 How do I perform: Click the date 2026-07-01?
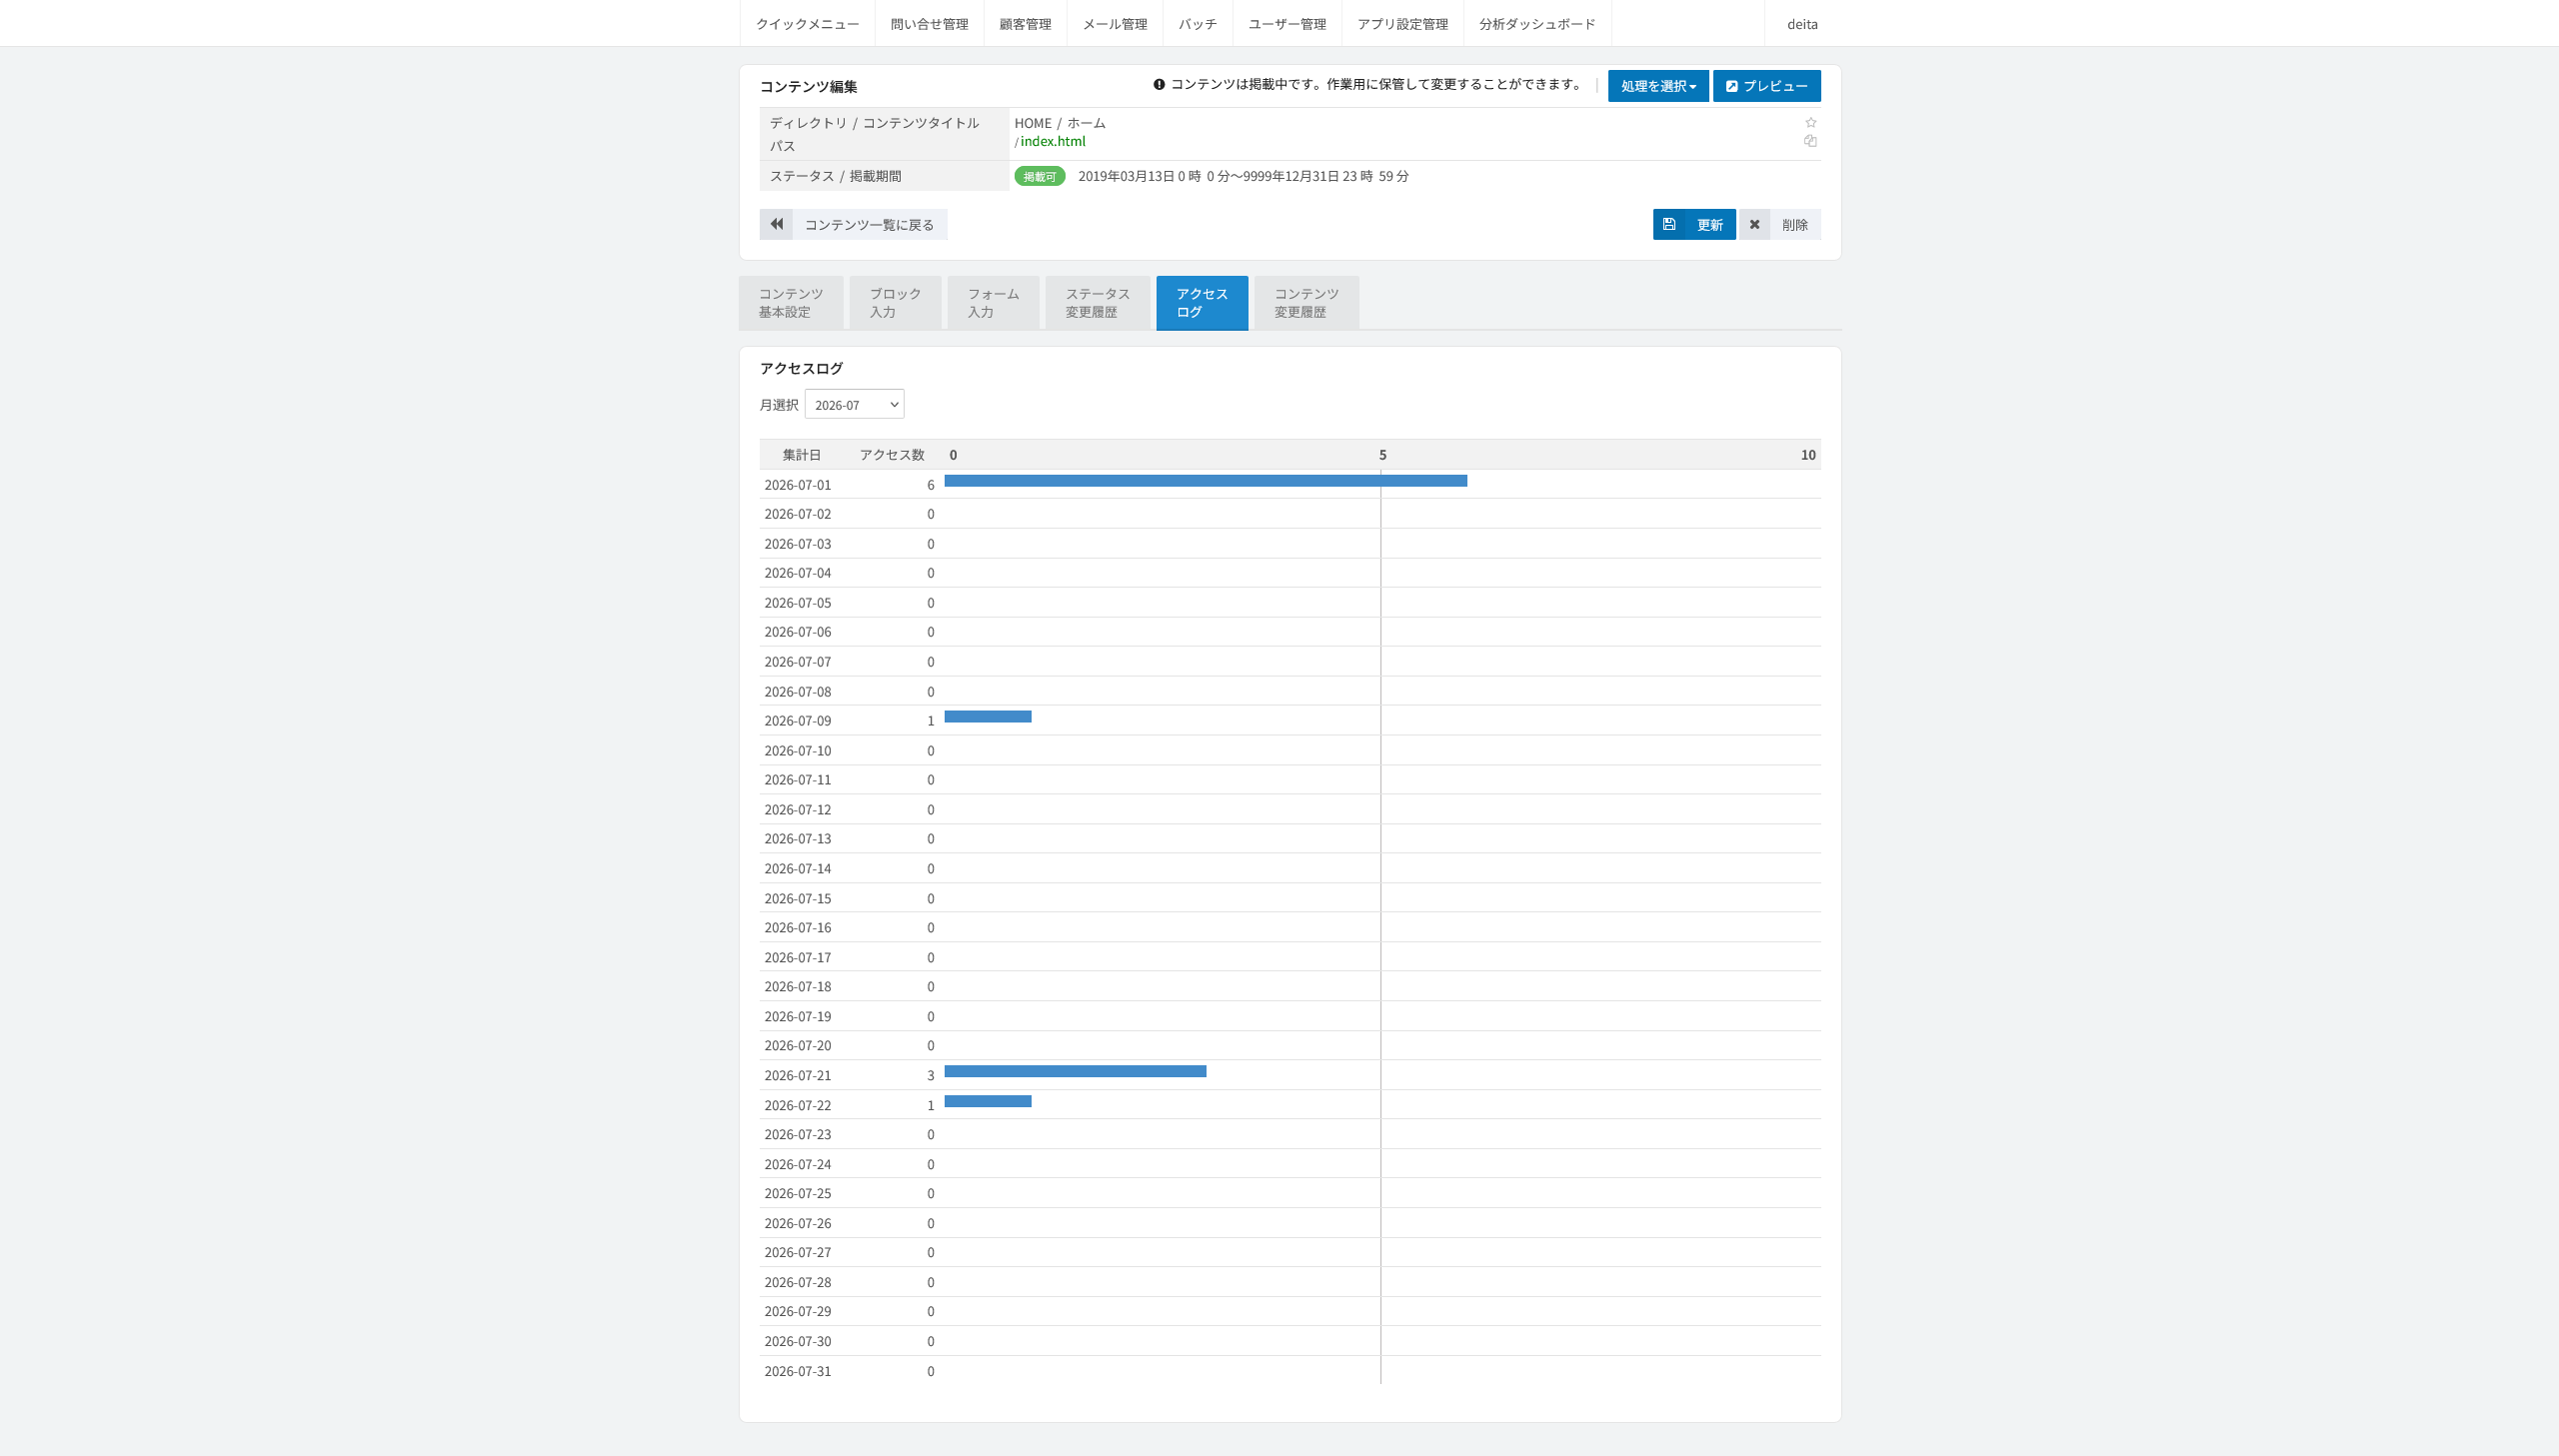pos(797,485)
